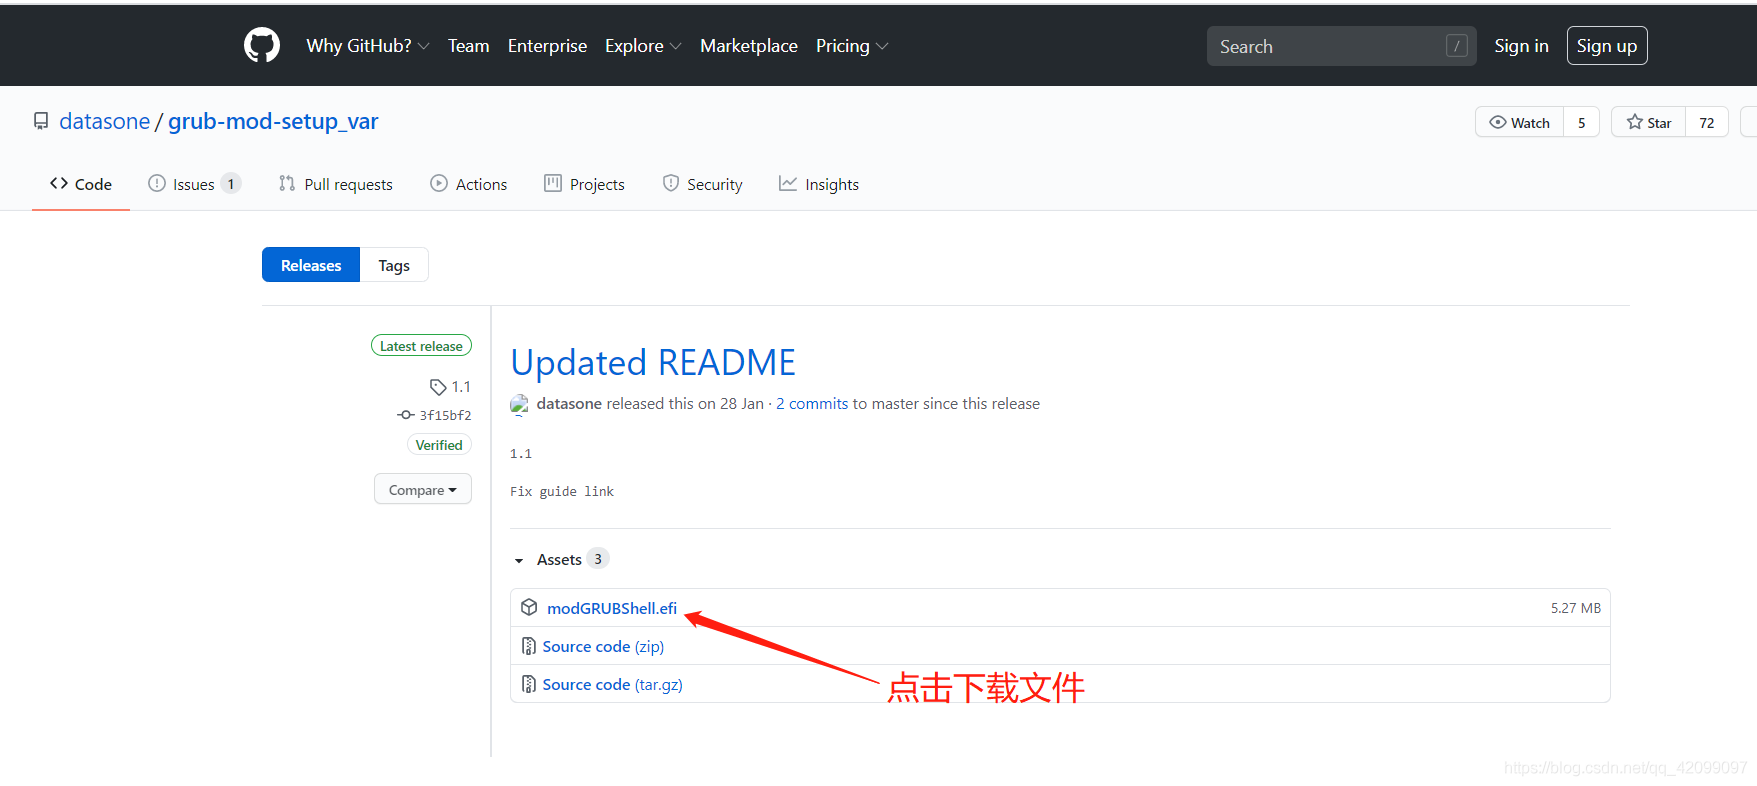Open the Why GitHub? dropdown menu
1757x786 pixels.
[x=368, y=46]
